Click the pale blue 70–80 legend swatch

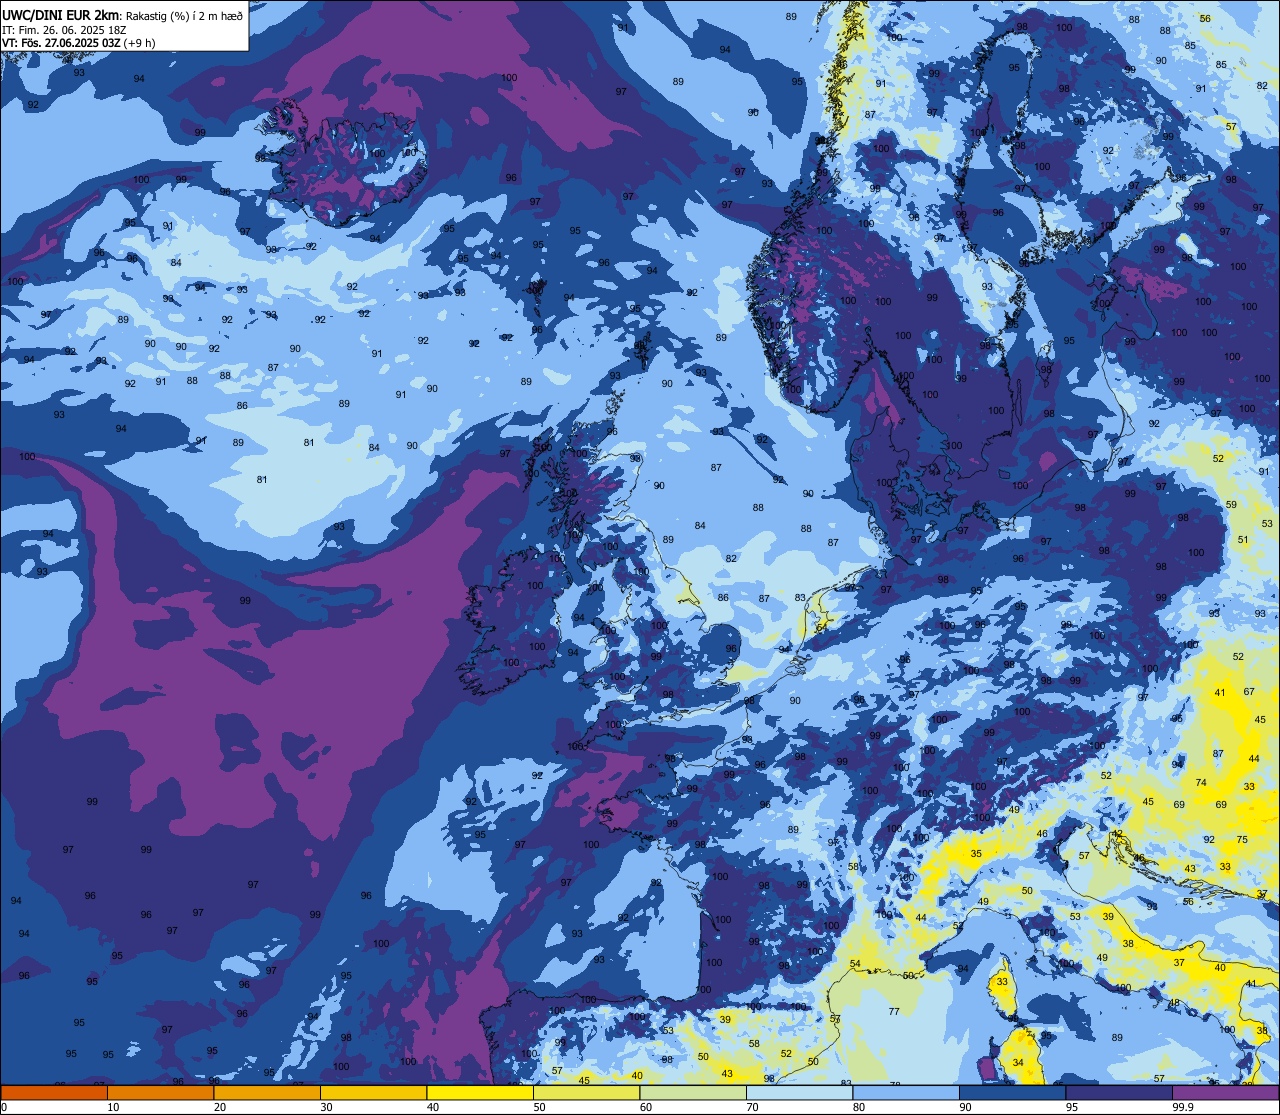point(799,1093)
